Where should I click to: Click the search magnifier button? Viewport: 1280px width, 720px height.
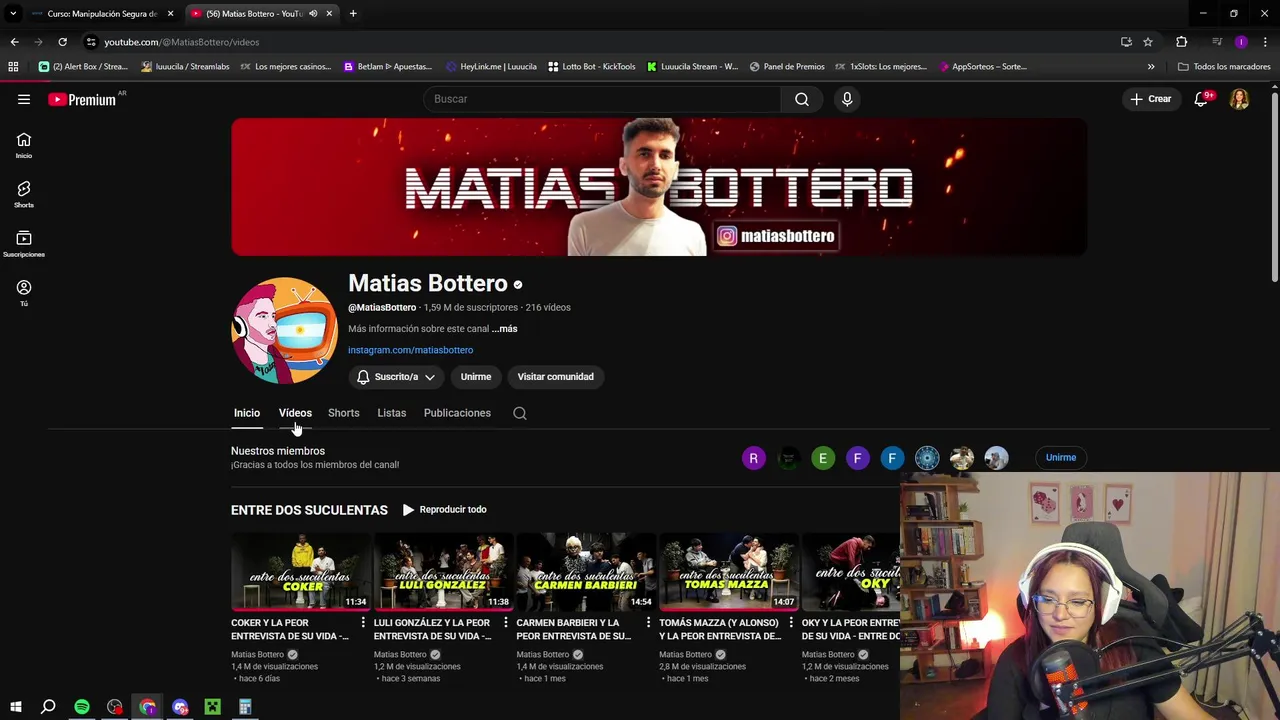point(802,99)
